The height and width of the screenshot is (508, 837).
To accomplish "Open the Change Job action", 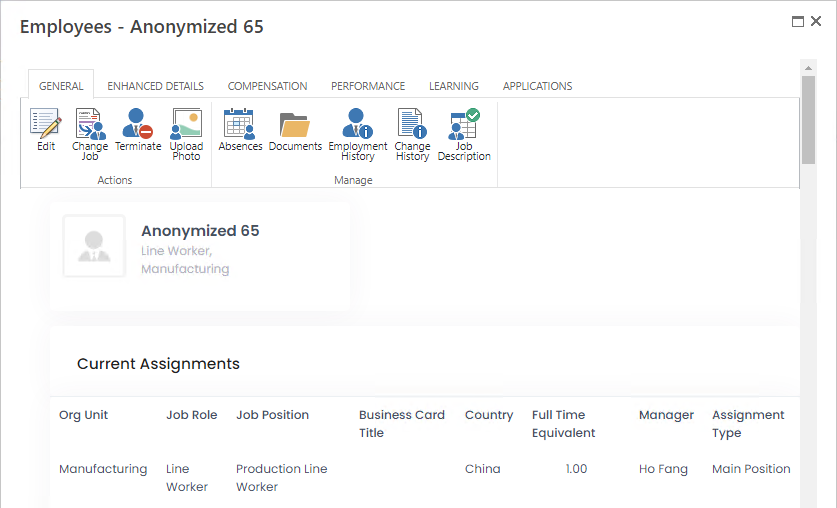I will (x=90, y=124).
